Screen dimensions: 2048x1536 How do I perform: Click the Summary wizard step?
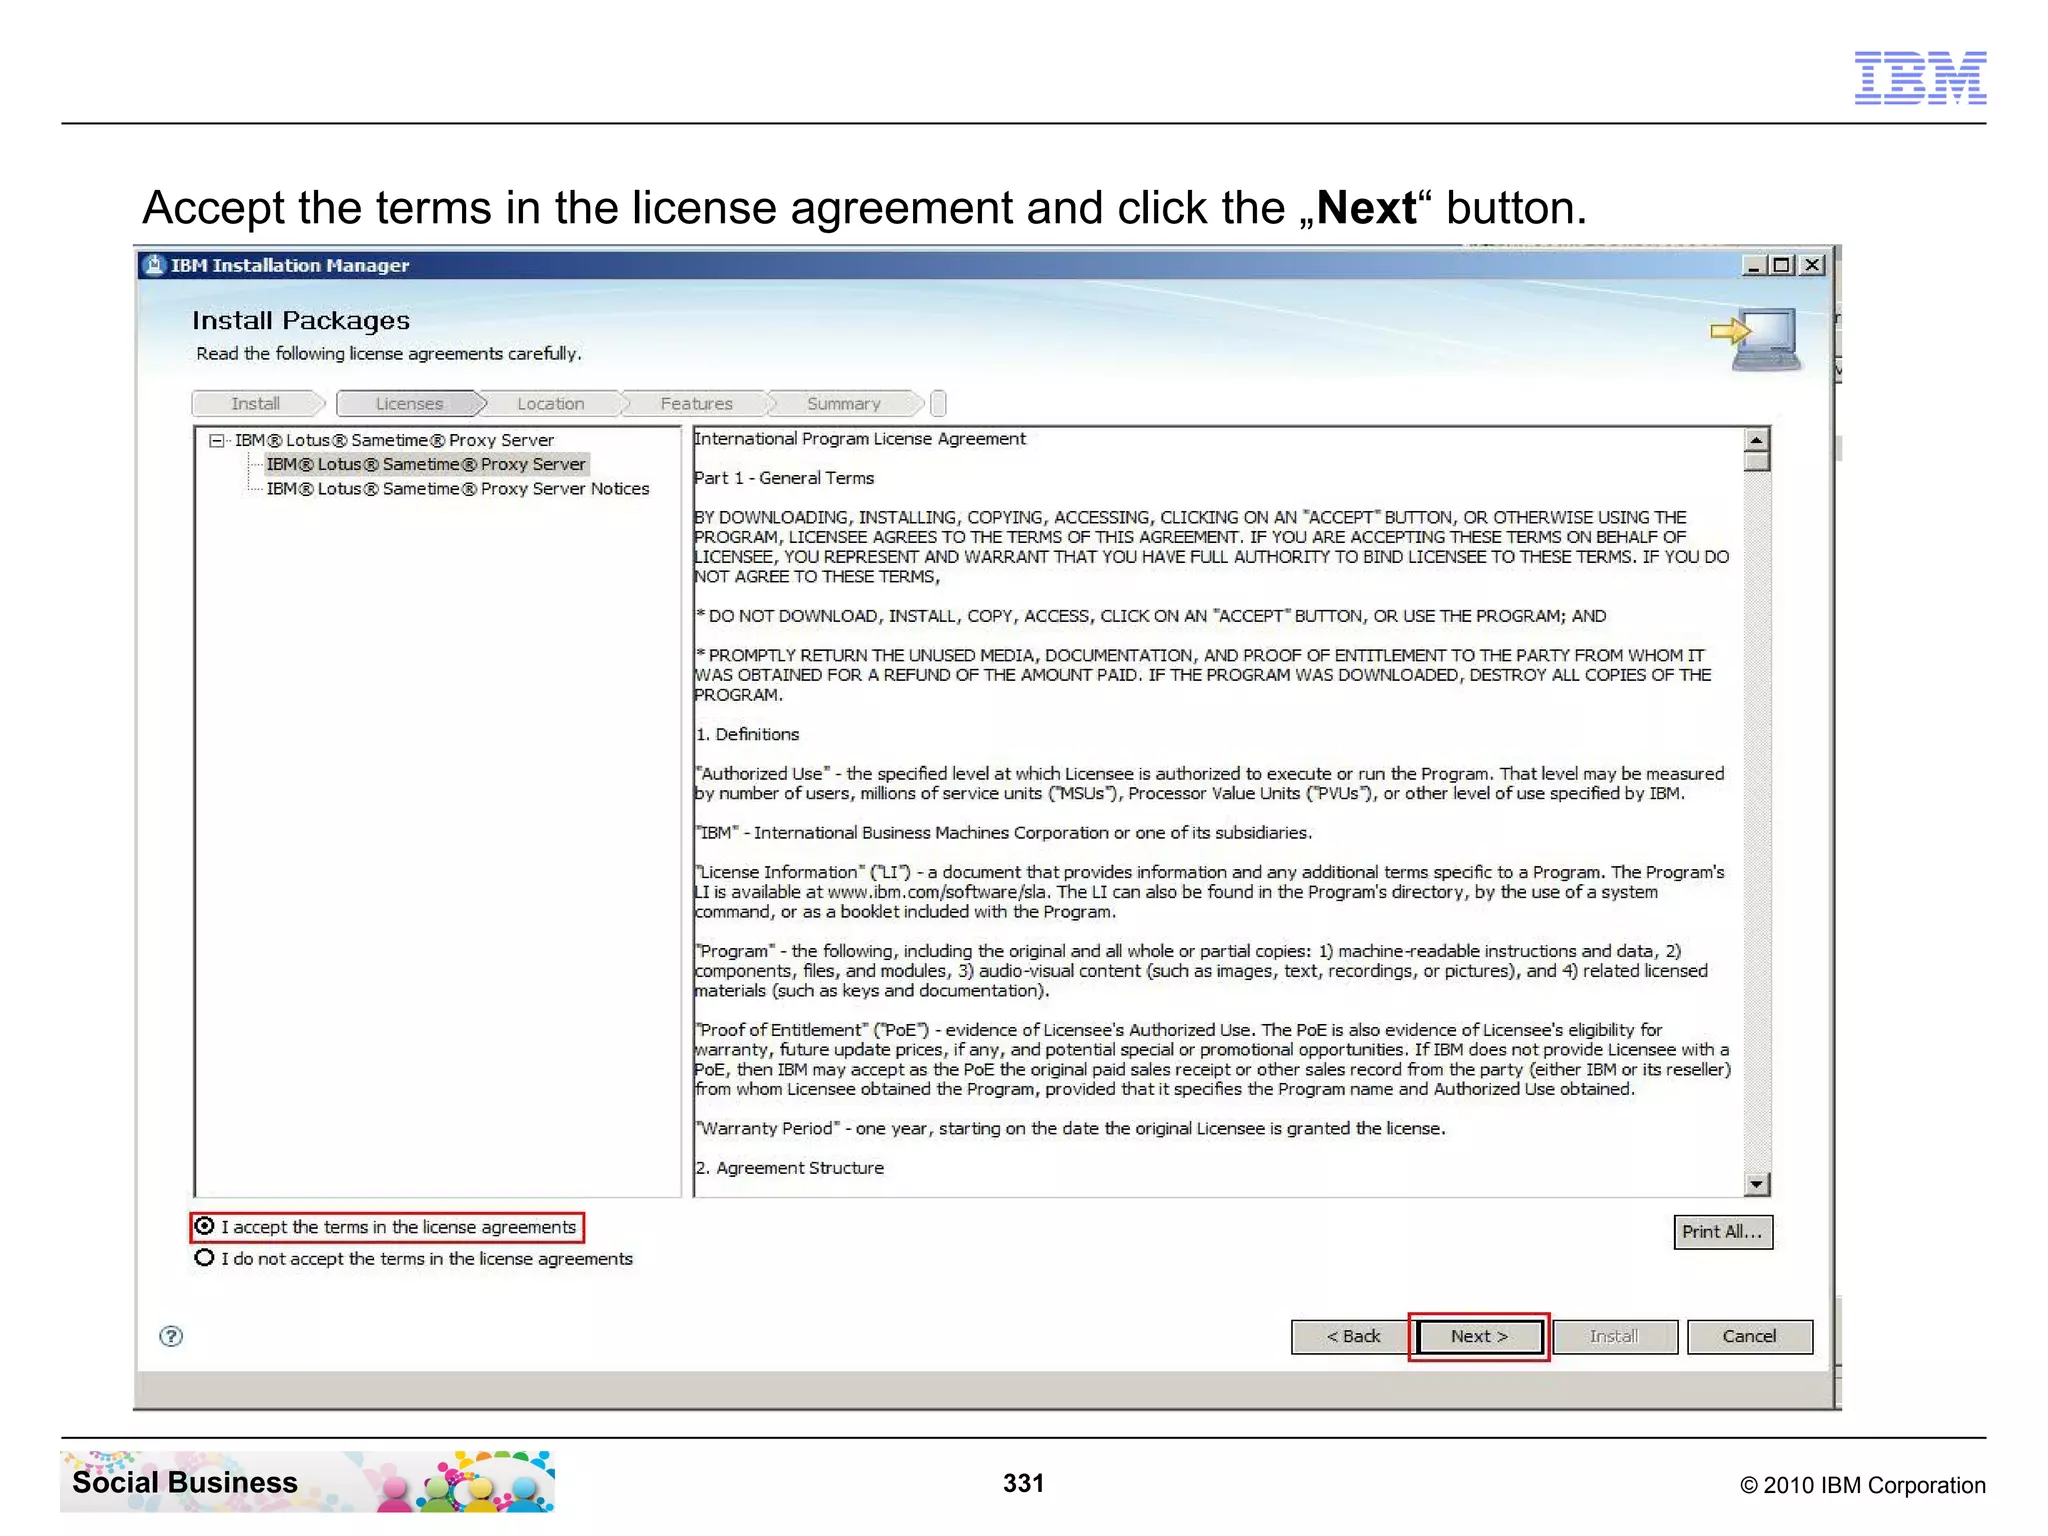[844, 404]
